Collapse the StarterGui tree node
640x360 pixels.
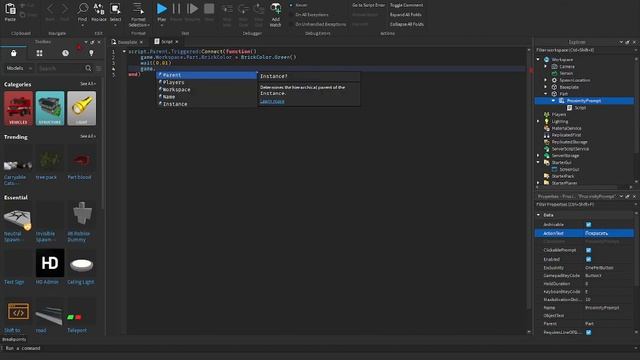coord(538,162)
